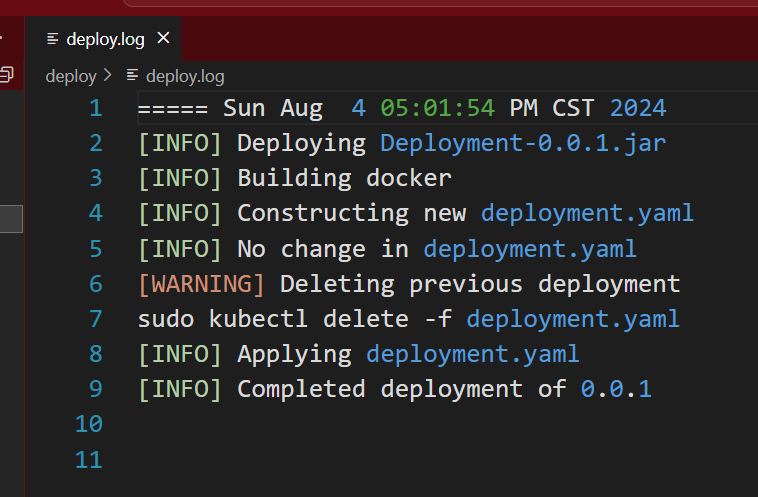Click the highlighted item in the left sidebar
This screenshot has width=758, height=497.
pos(11,219)
